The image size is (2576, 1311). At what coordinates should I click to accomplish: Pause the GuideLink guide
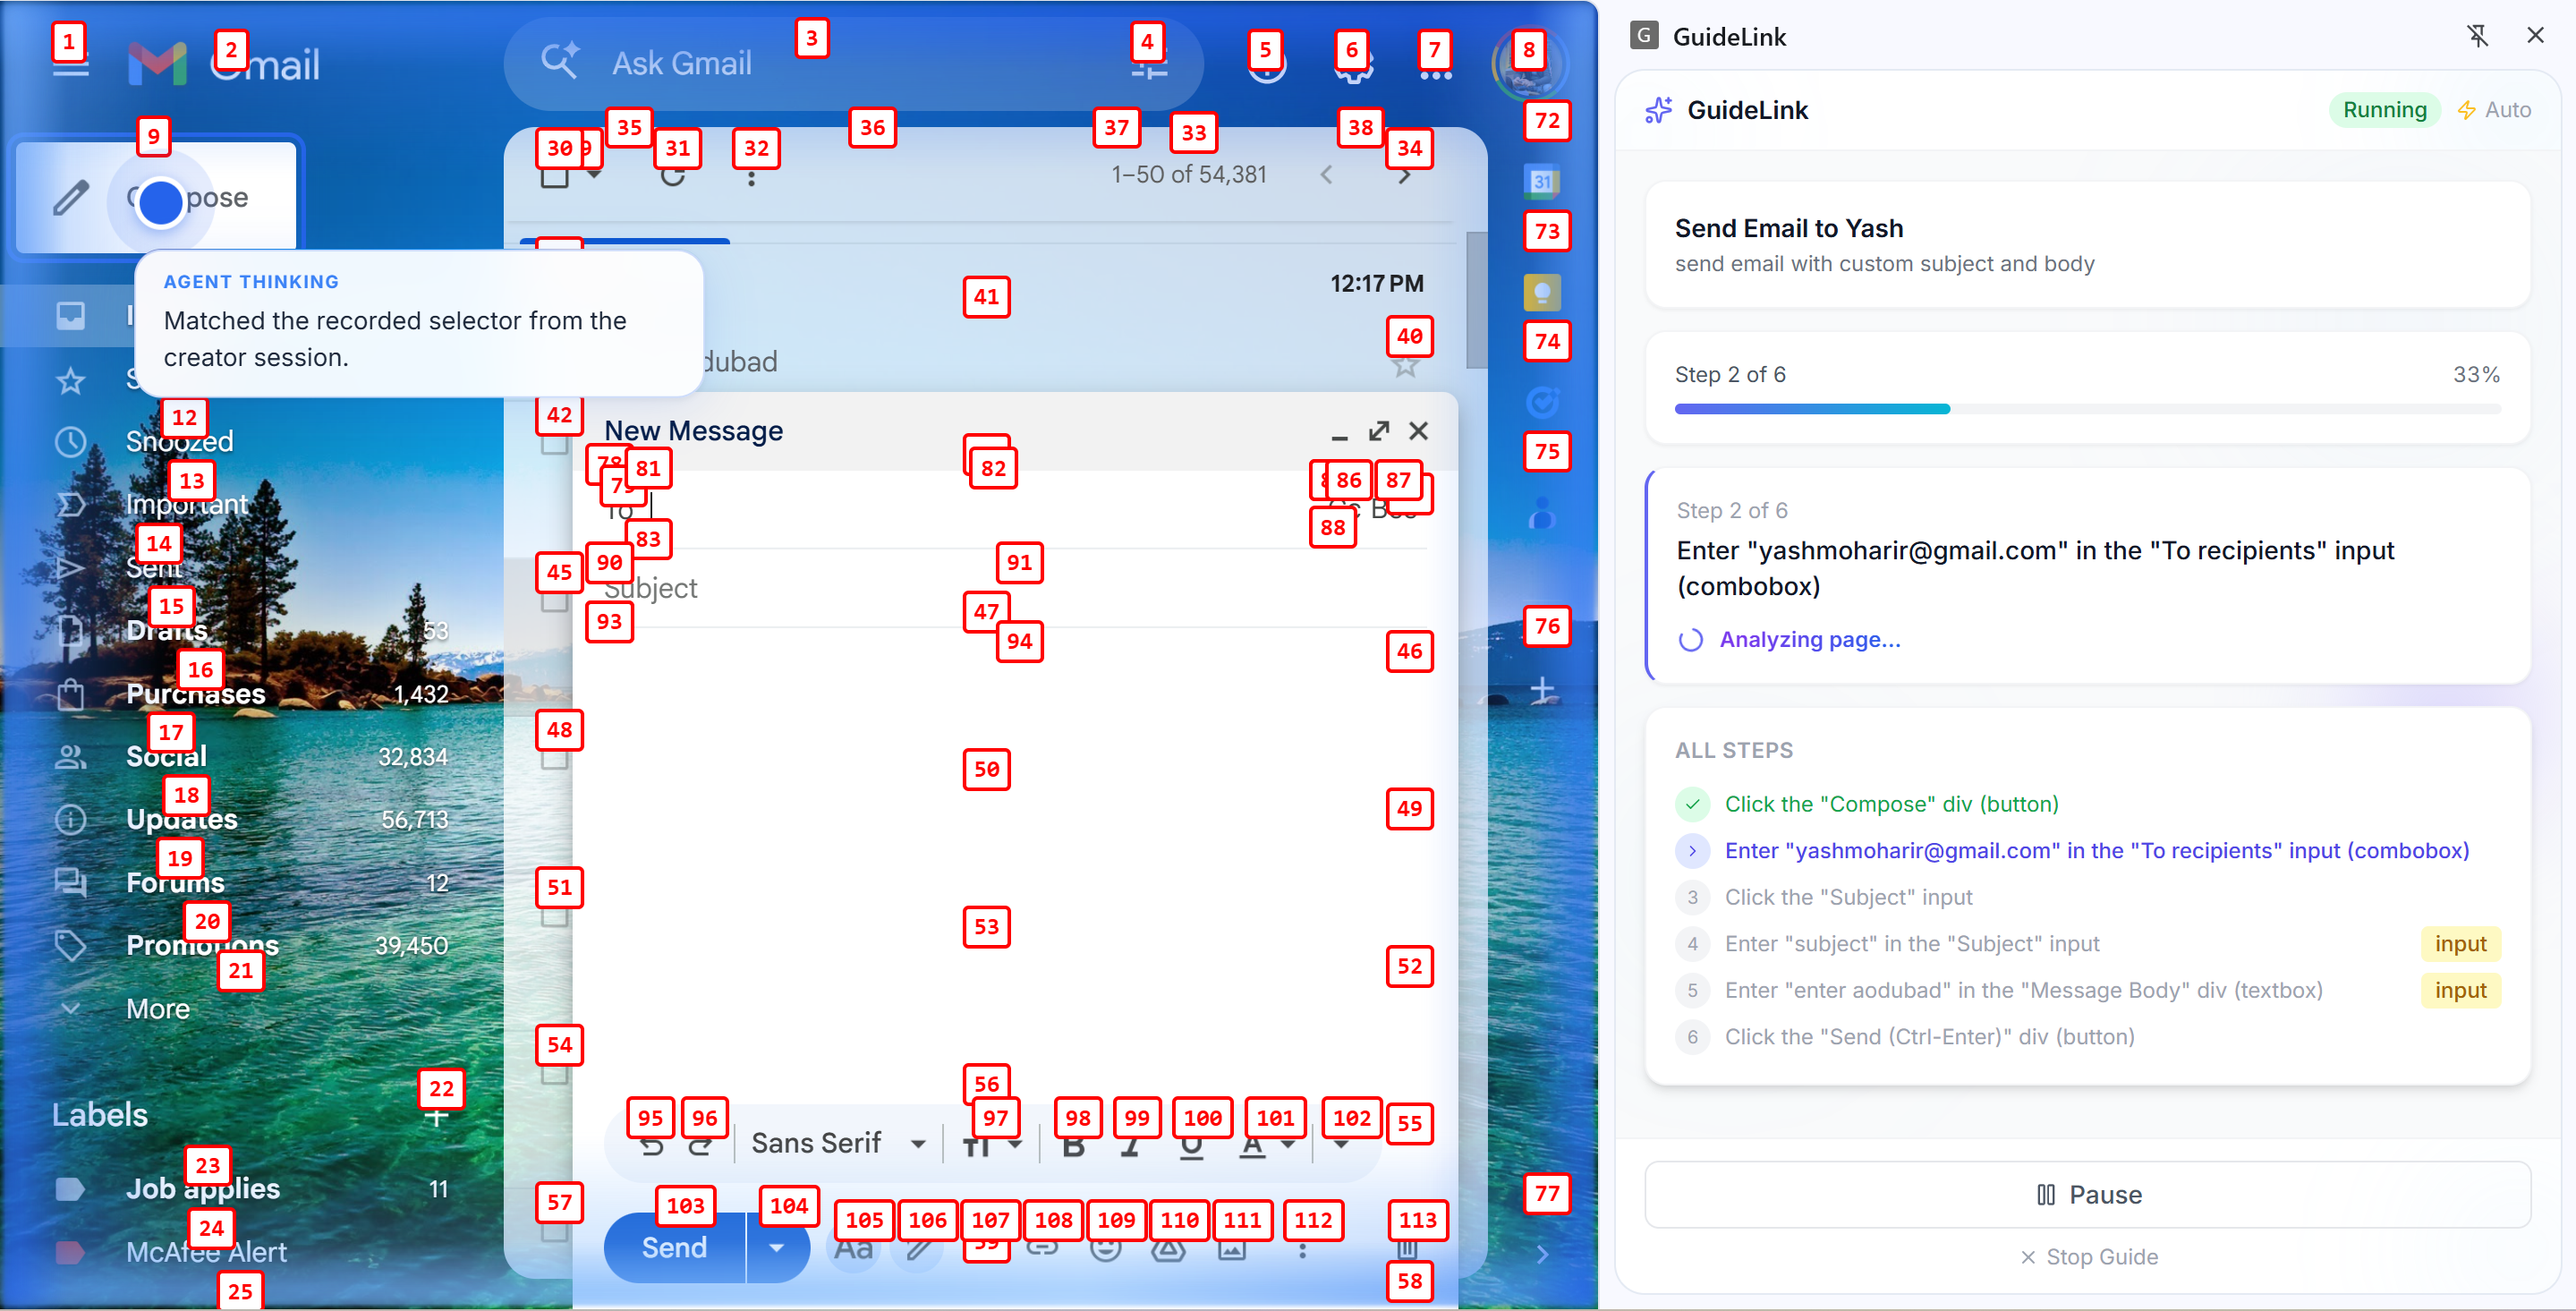pyautogui.click(x=2088, y=1194)
